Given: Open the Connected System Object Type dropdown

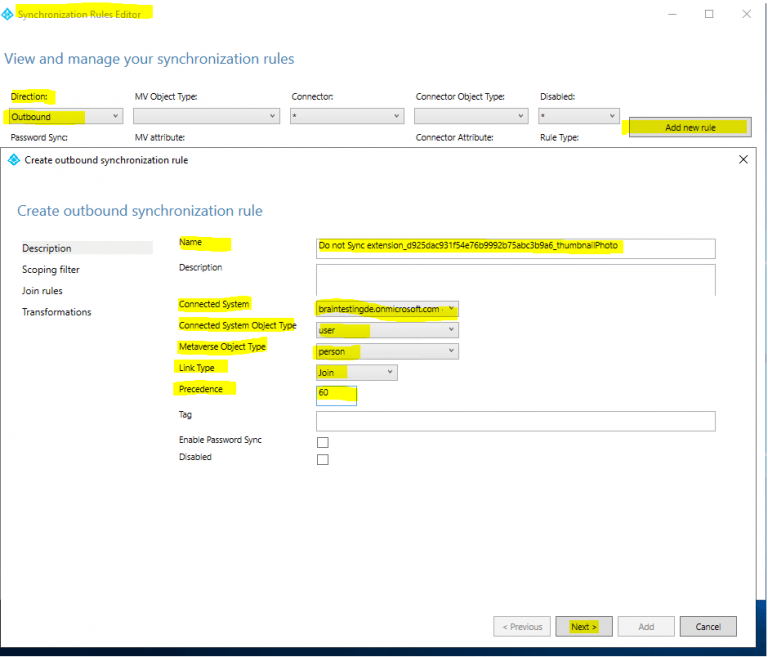Looking at the screenshot, I should [x=387, y=330].
